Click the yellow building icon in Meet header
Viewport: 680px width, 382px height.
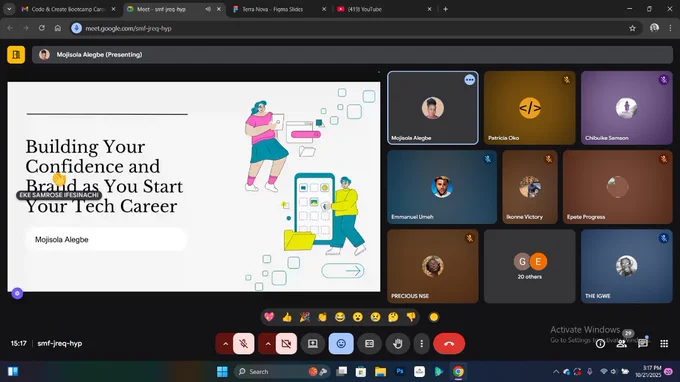tap(16, 55)
